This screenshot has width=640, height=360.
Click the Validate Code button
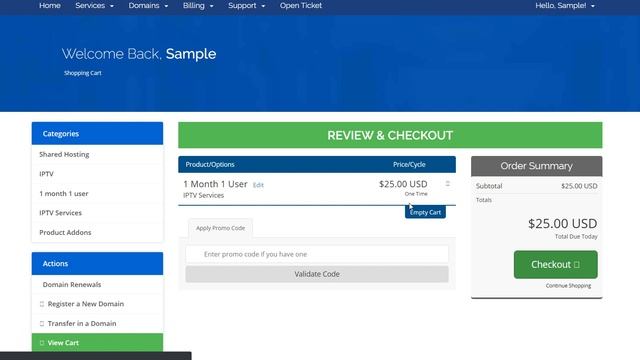tap(317, 274)
